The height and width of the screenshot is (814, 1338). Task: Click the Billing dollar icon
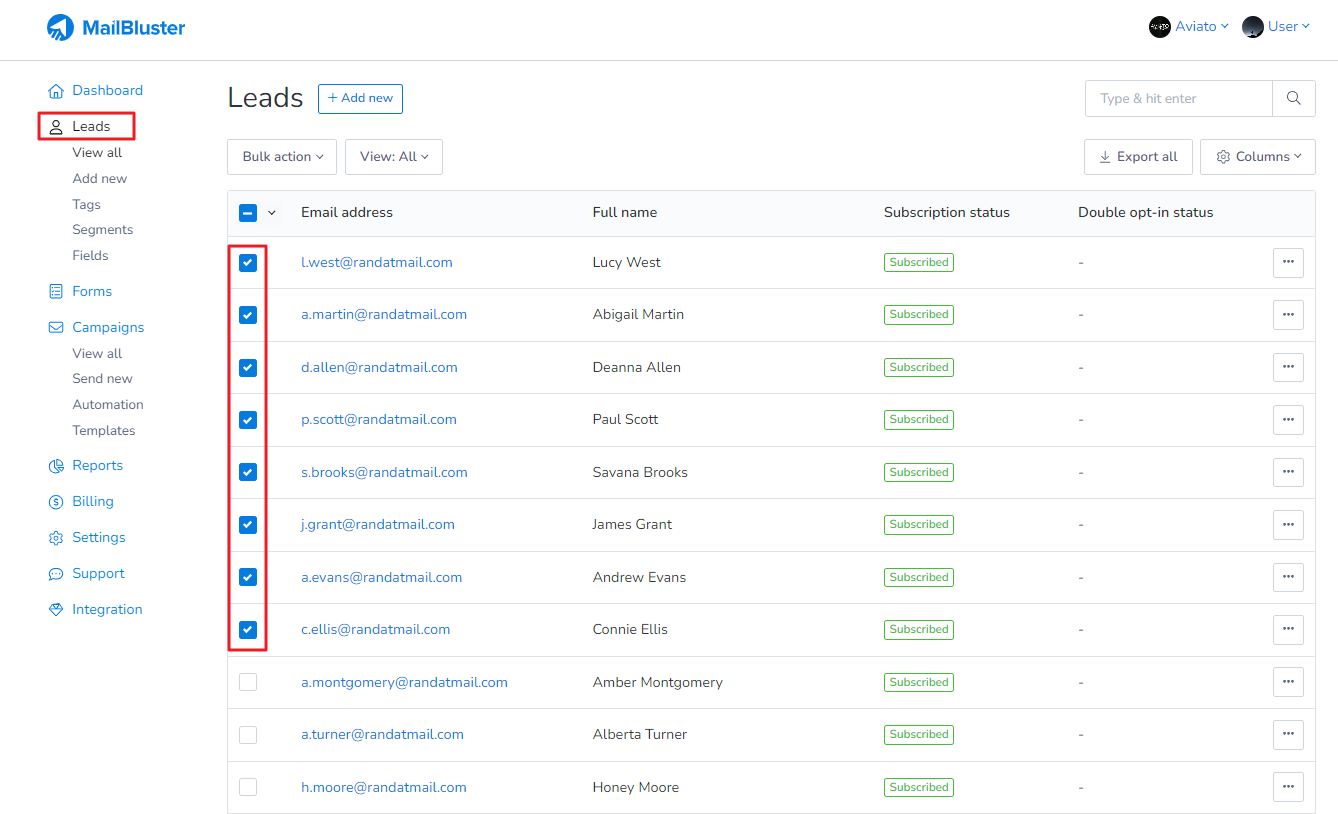56,502
